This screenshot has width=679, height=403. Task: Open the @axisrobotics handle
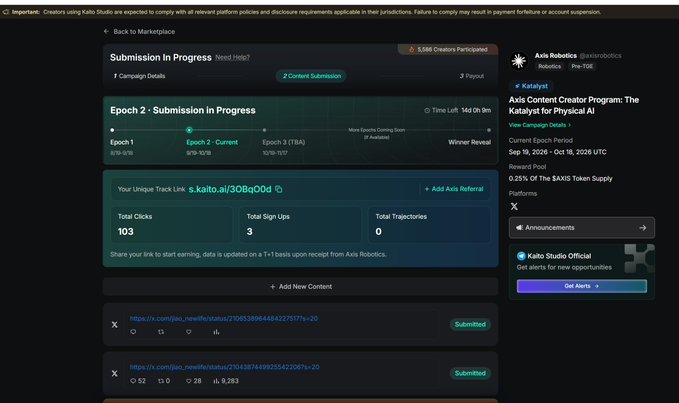[601, 55]
